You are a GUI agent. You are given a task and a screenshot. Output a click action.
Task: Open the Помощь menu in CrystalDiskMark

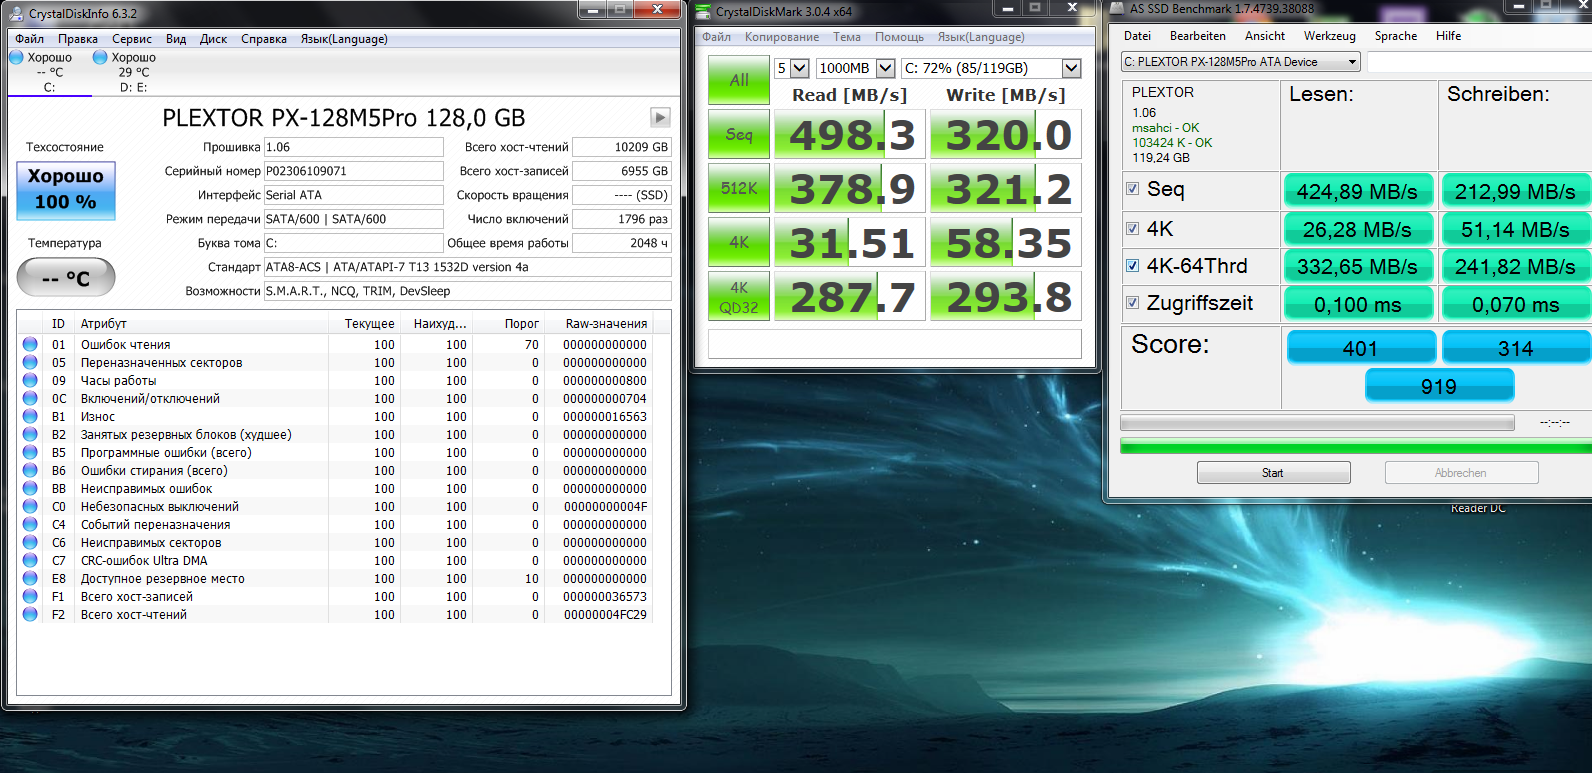point(900,37)
